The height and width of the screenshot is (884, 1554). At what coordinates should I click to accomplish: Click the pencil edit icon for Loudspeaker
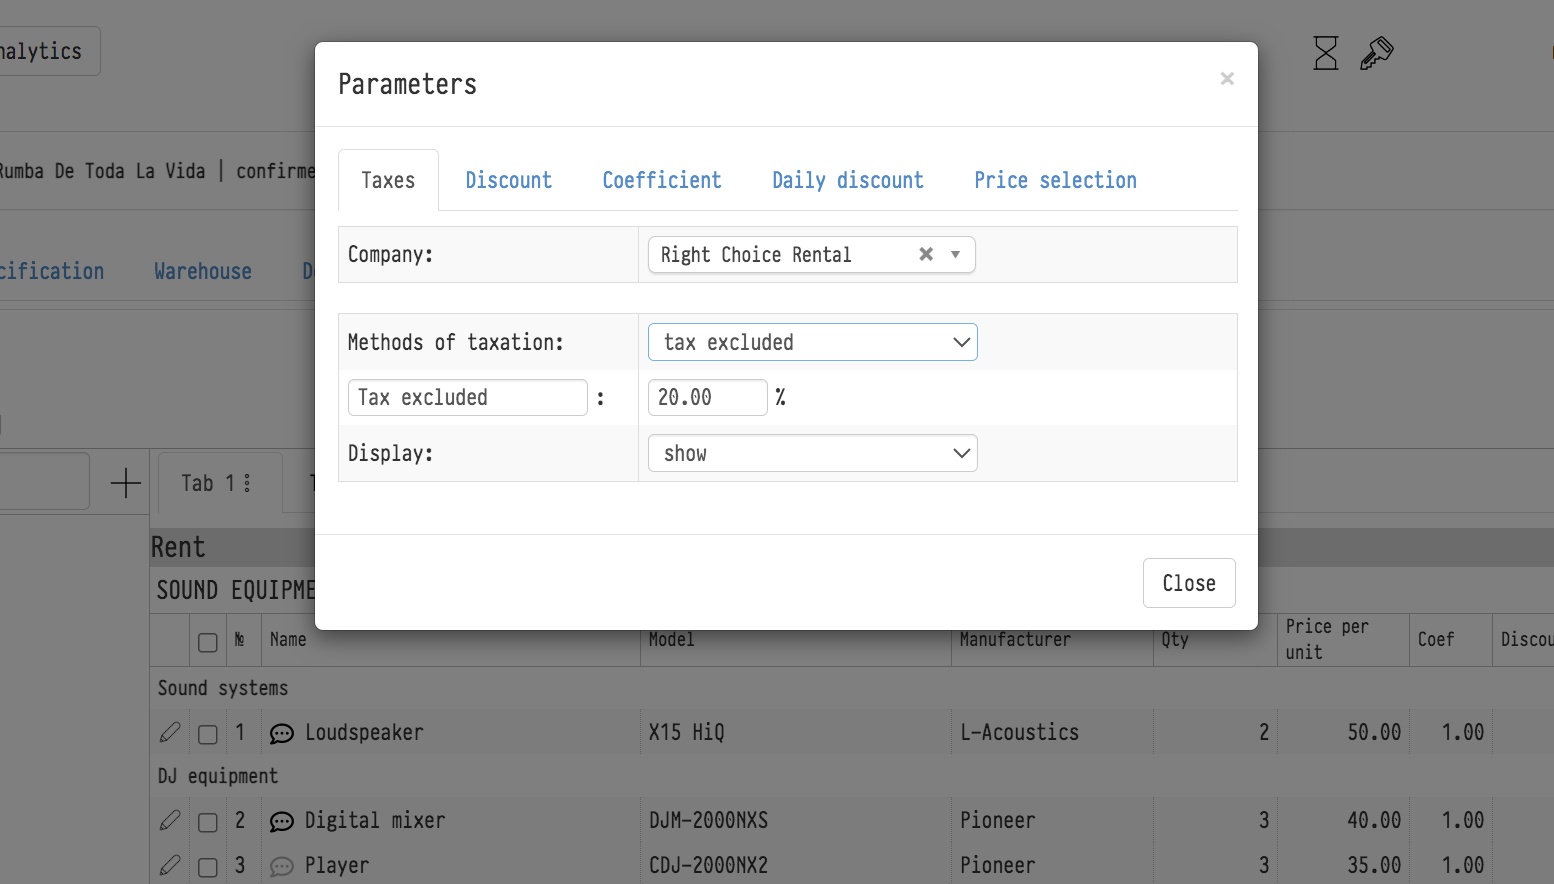170,733
